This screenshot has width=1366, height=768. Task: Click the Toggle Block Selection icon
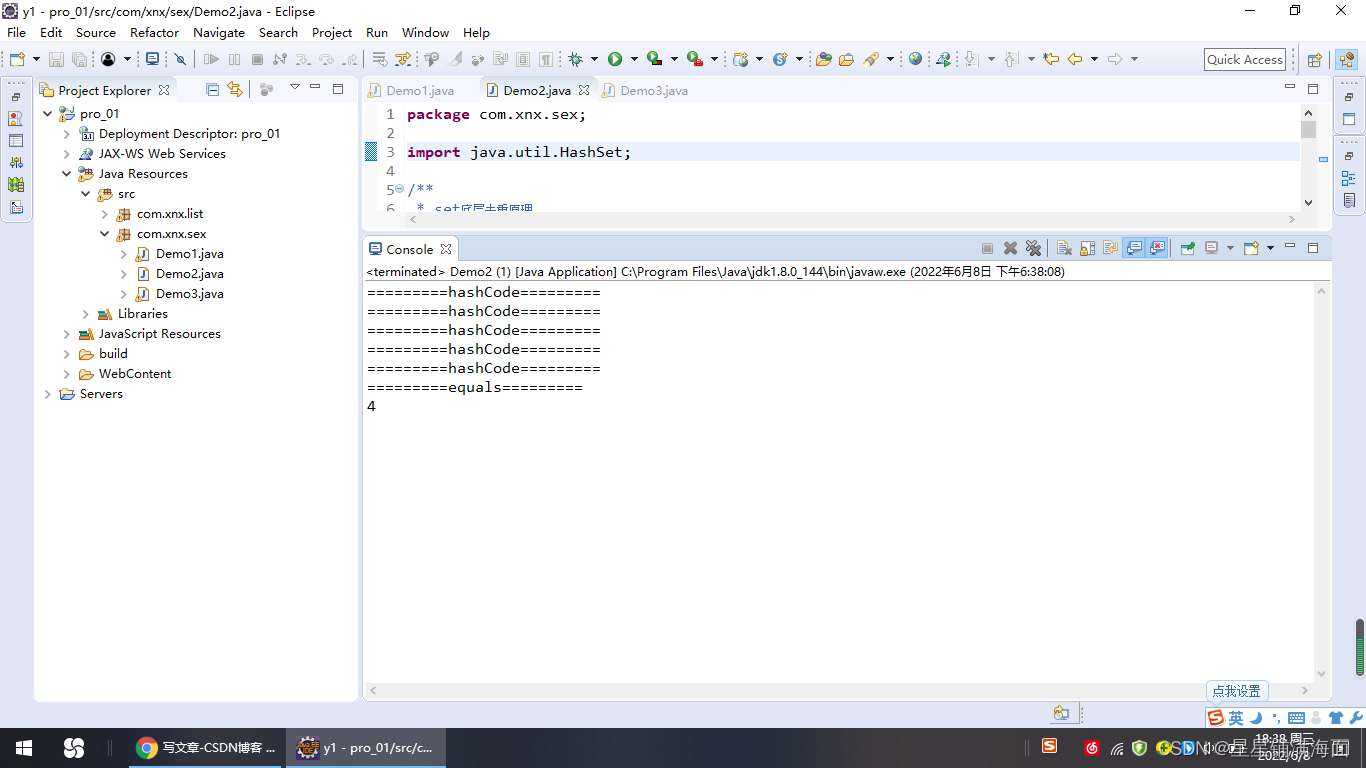tap(522, 59)
